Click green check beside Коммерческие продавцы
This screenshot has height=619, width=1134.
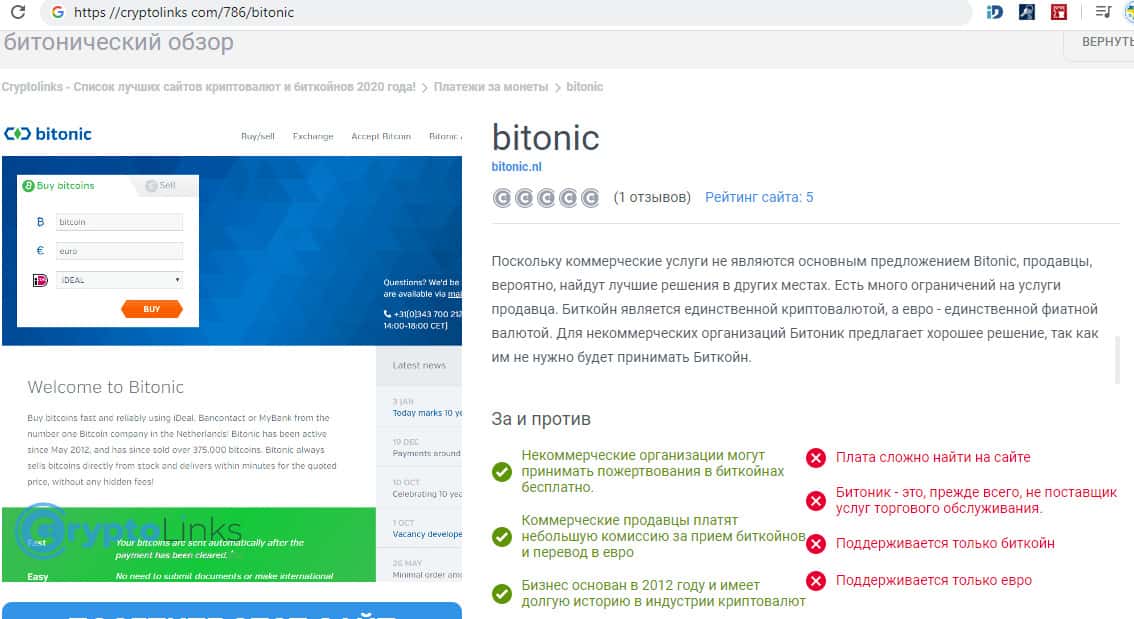tap(502, 537)
